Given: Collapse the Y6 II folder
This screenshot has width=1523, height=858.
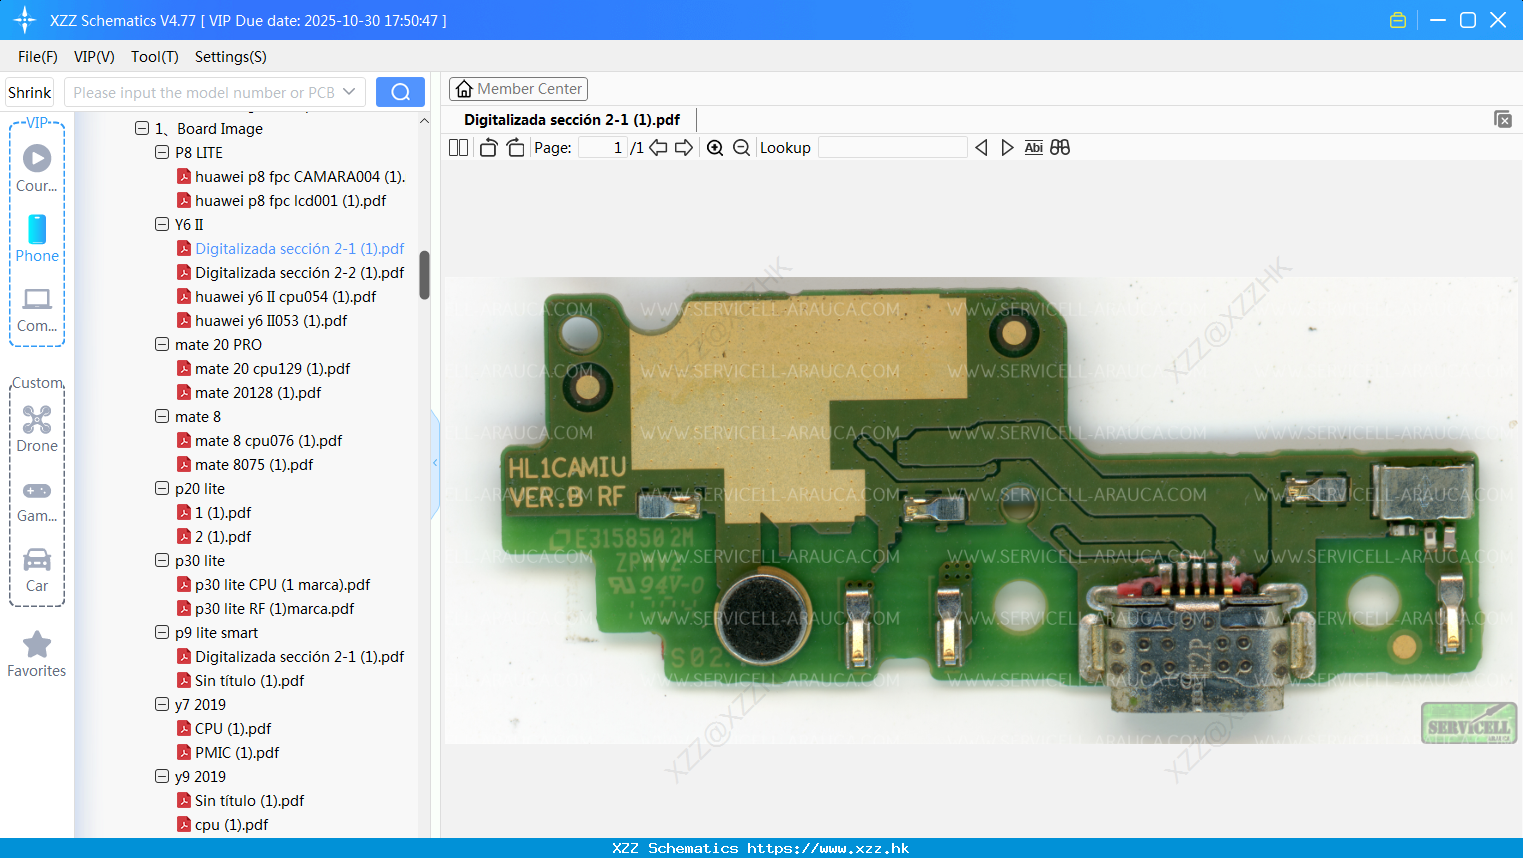Looking at the screenshot, I should point(162,224).
